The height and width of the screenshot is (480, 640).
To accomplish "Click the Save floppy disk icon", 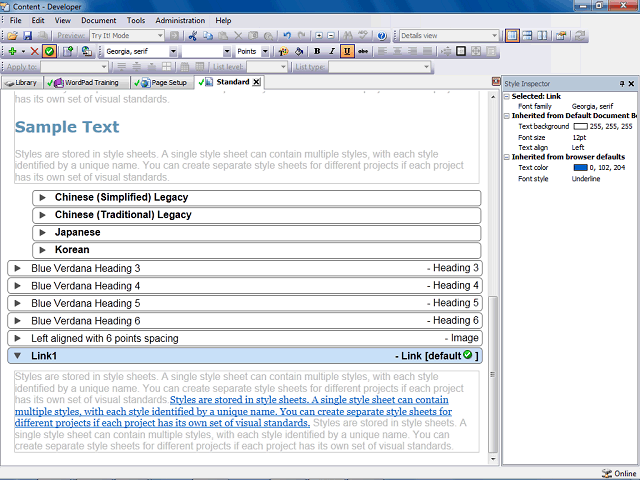I will click(x=27, y=36).
